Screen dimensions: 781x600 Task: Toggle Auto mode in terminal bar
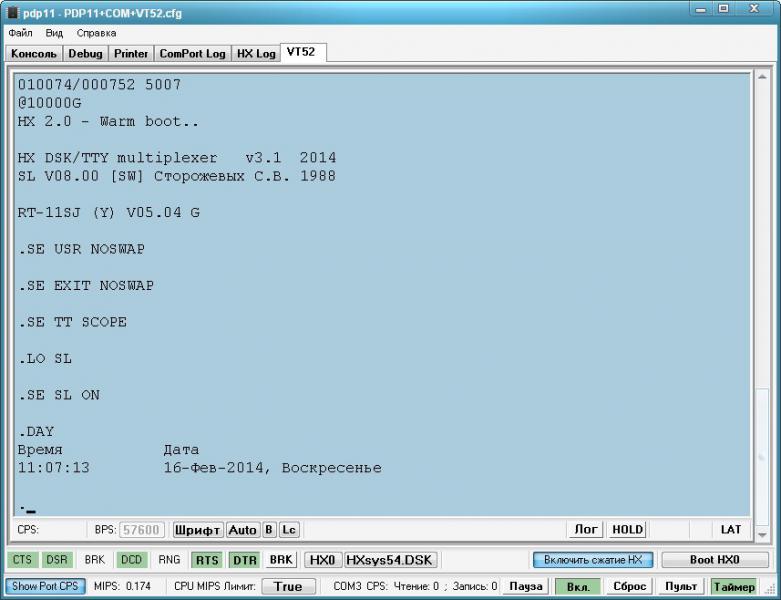(x=242, y=530)
